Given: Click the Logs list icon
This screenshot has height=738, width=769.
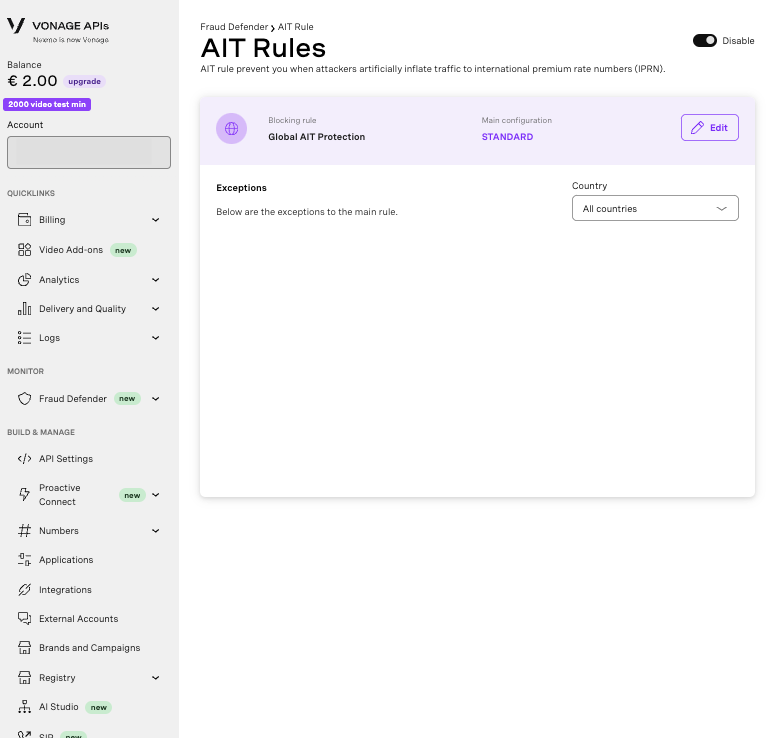Looking at the screenshot, I should pos(25,338).
